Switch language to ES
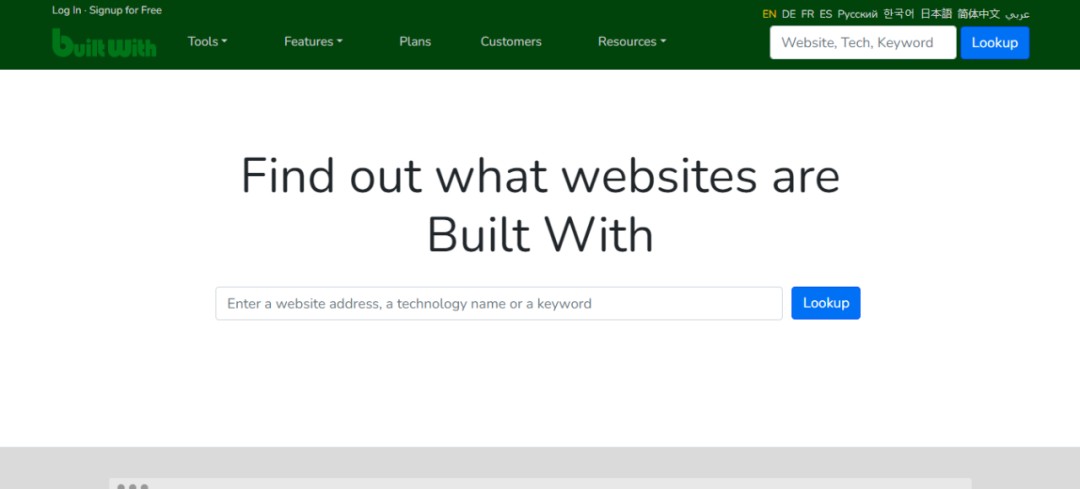Viewport: 1080px width, 489px height. 825,14
